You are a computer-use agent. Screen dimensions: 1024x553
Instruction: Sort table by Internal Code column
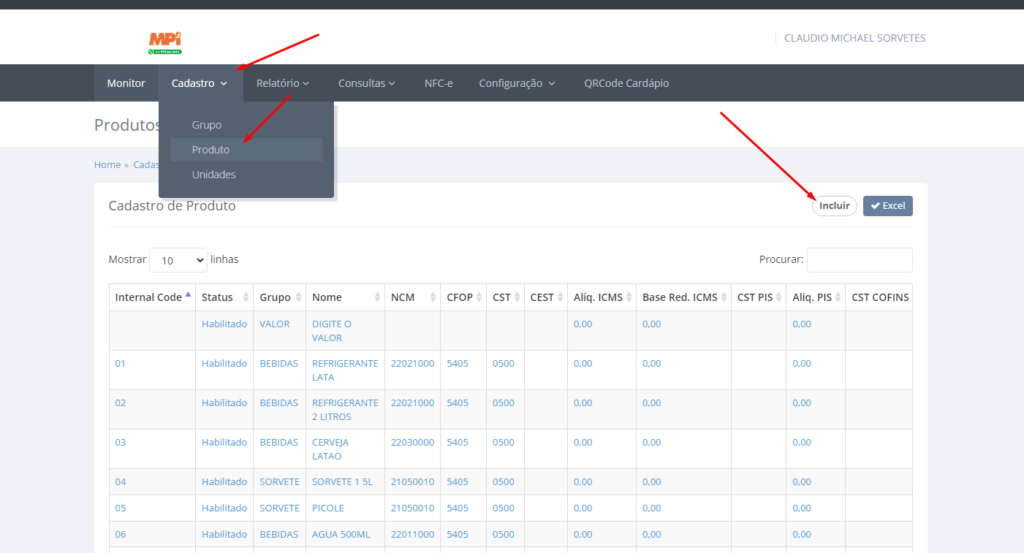pos(152,297)
